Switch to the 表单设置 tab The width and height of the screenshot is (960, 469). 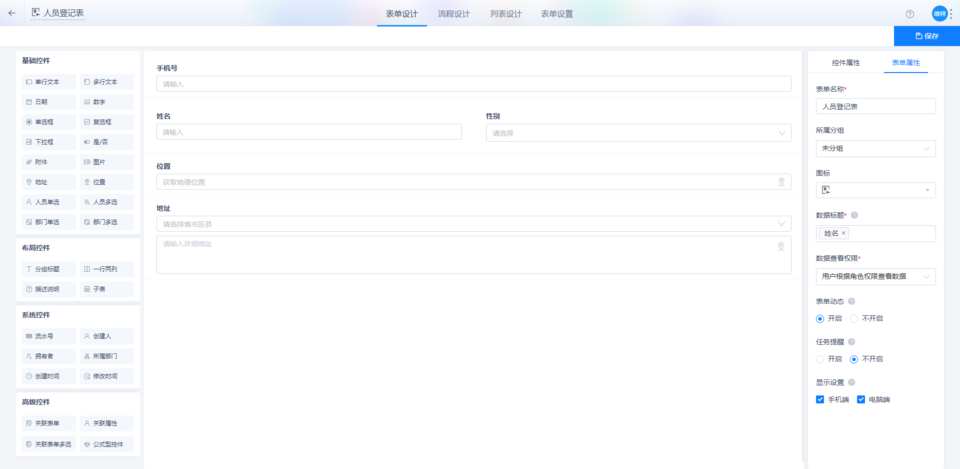(557, 13)
